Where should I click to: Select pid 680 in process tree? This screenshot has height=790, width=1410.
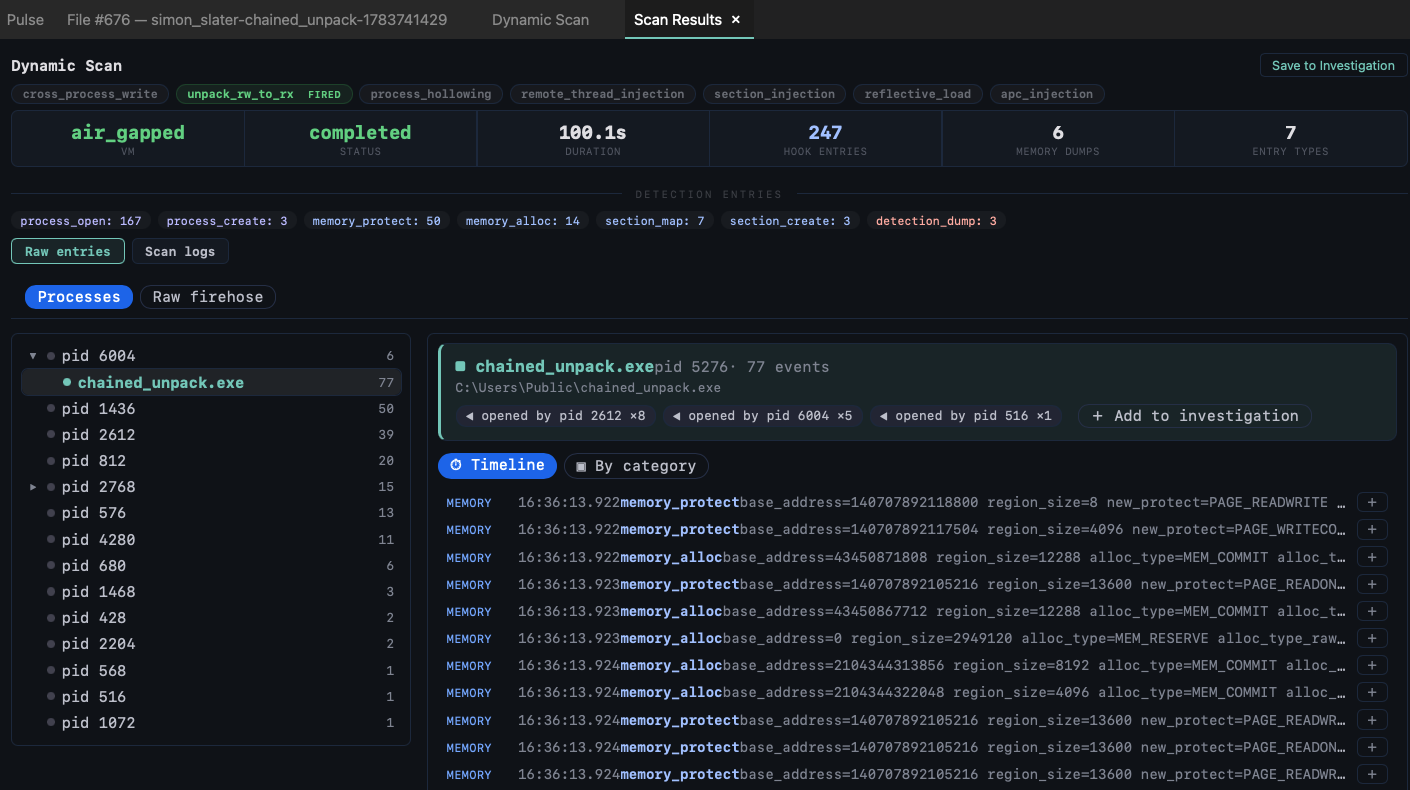(x=211, y=566)
